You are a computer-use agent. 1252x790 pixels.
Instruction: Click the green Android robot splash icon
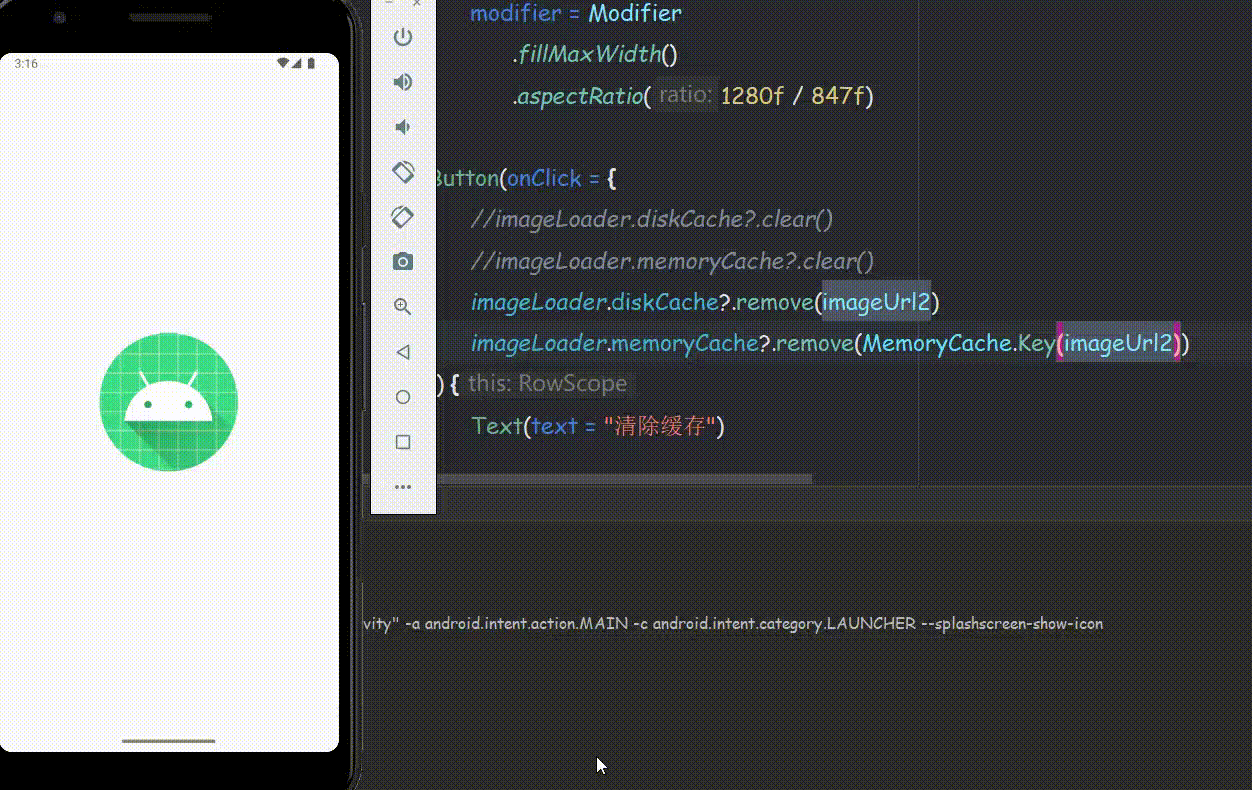169,401
